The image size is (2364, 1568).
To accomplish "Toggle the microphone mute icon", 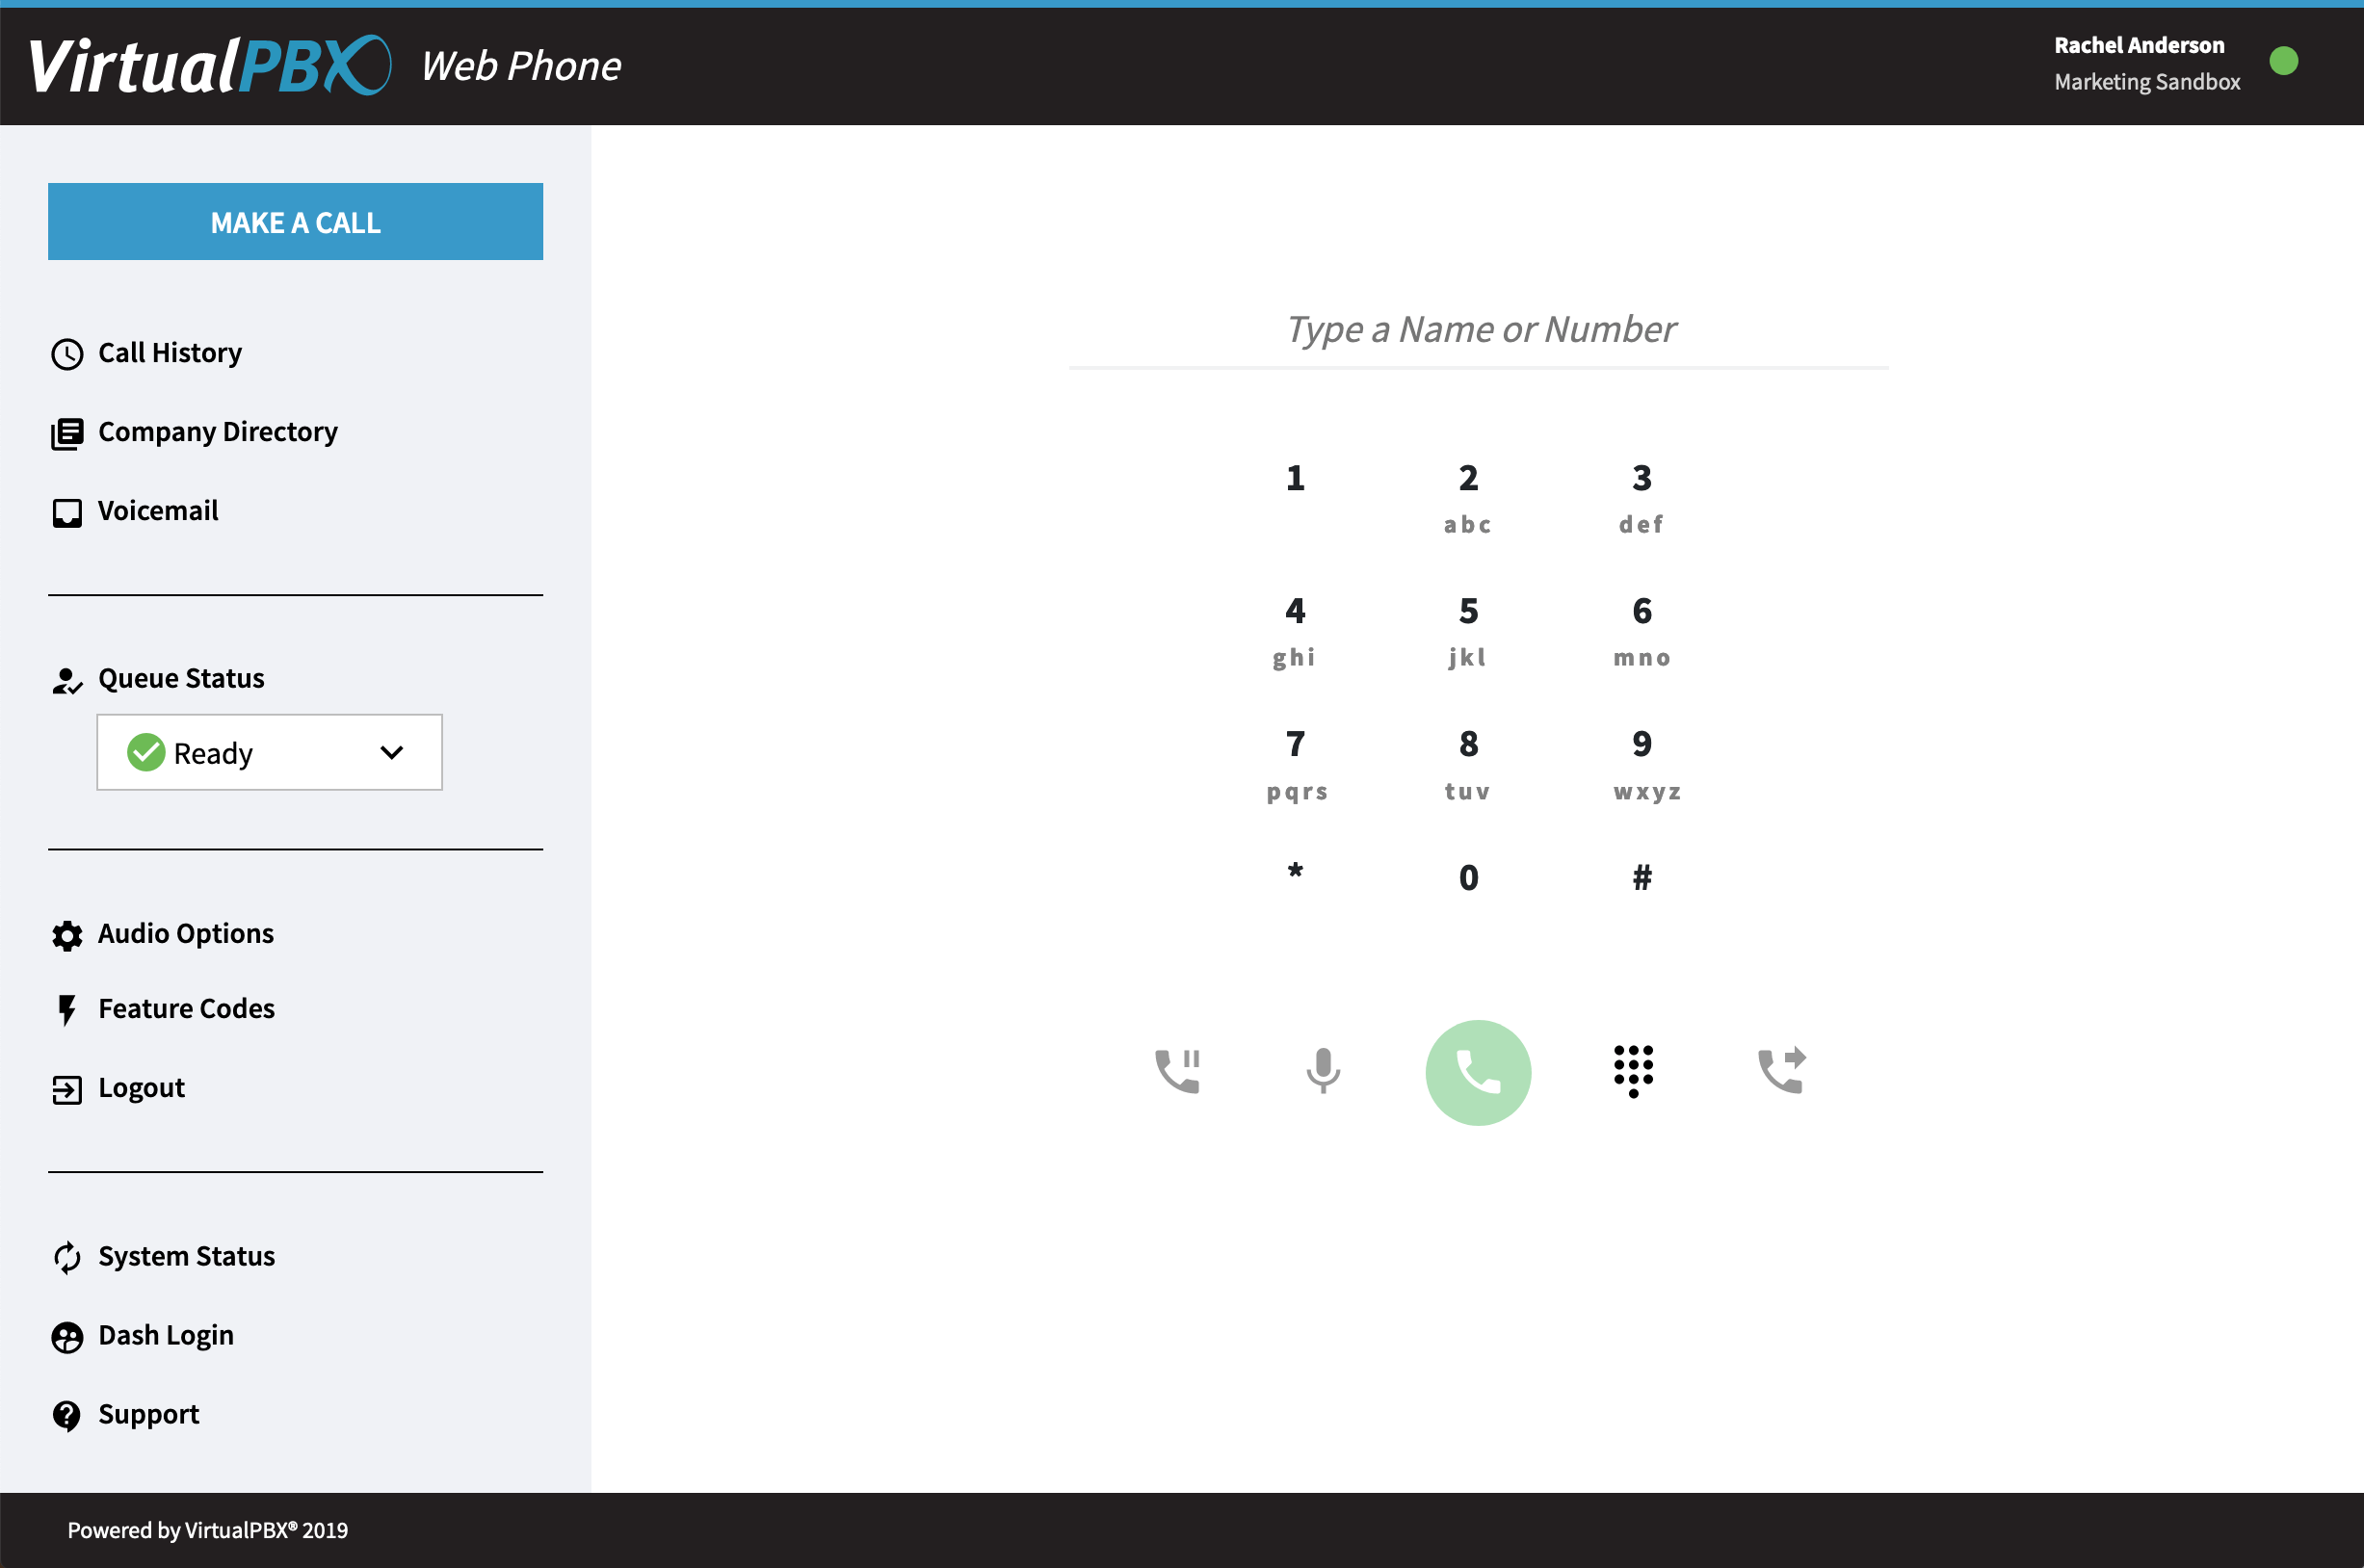I will pos(1325,1067).
